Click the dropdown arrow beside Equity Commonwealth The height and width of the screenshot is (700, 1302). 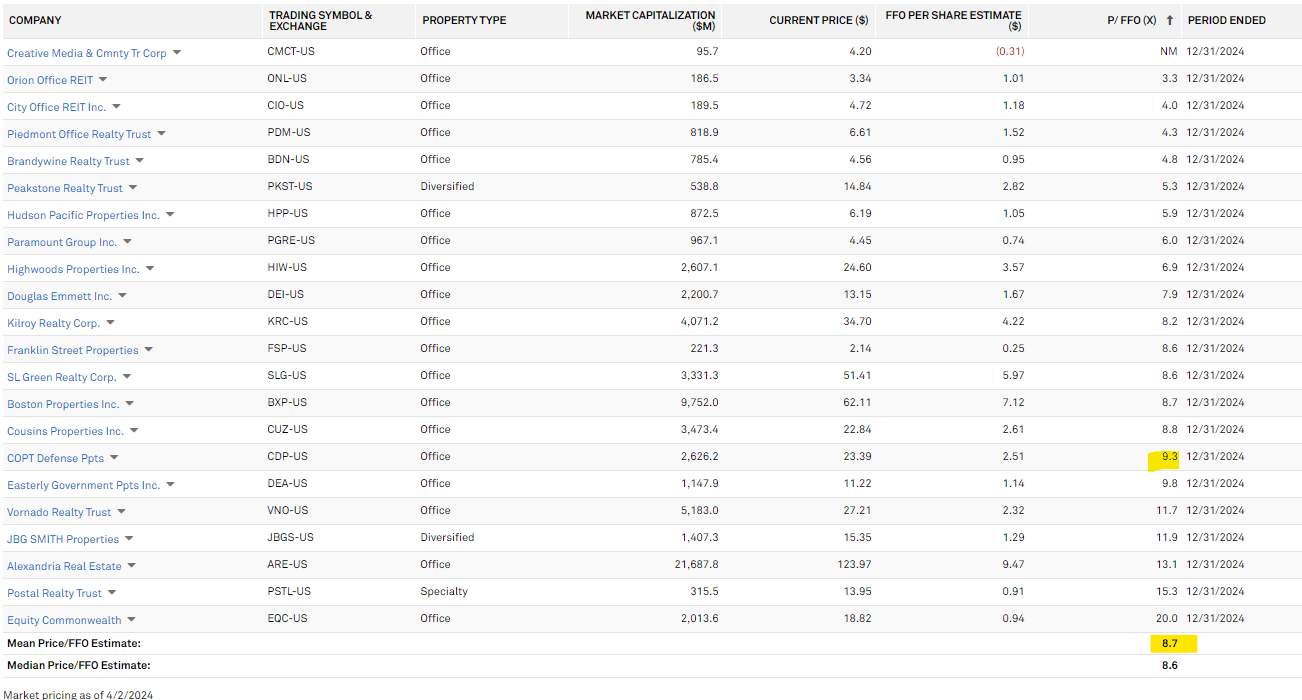[131, 619]
